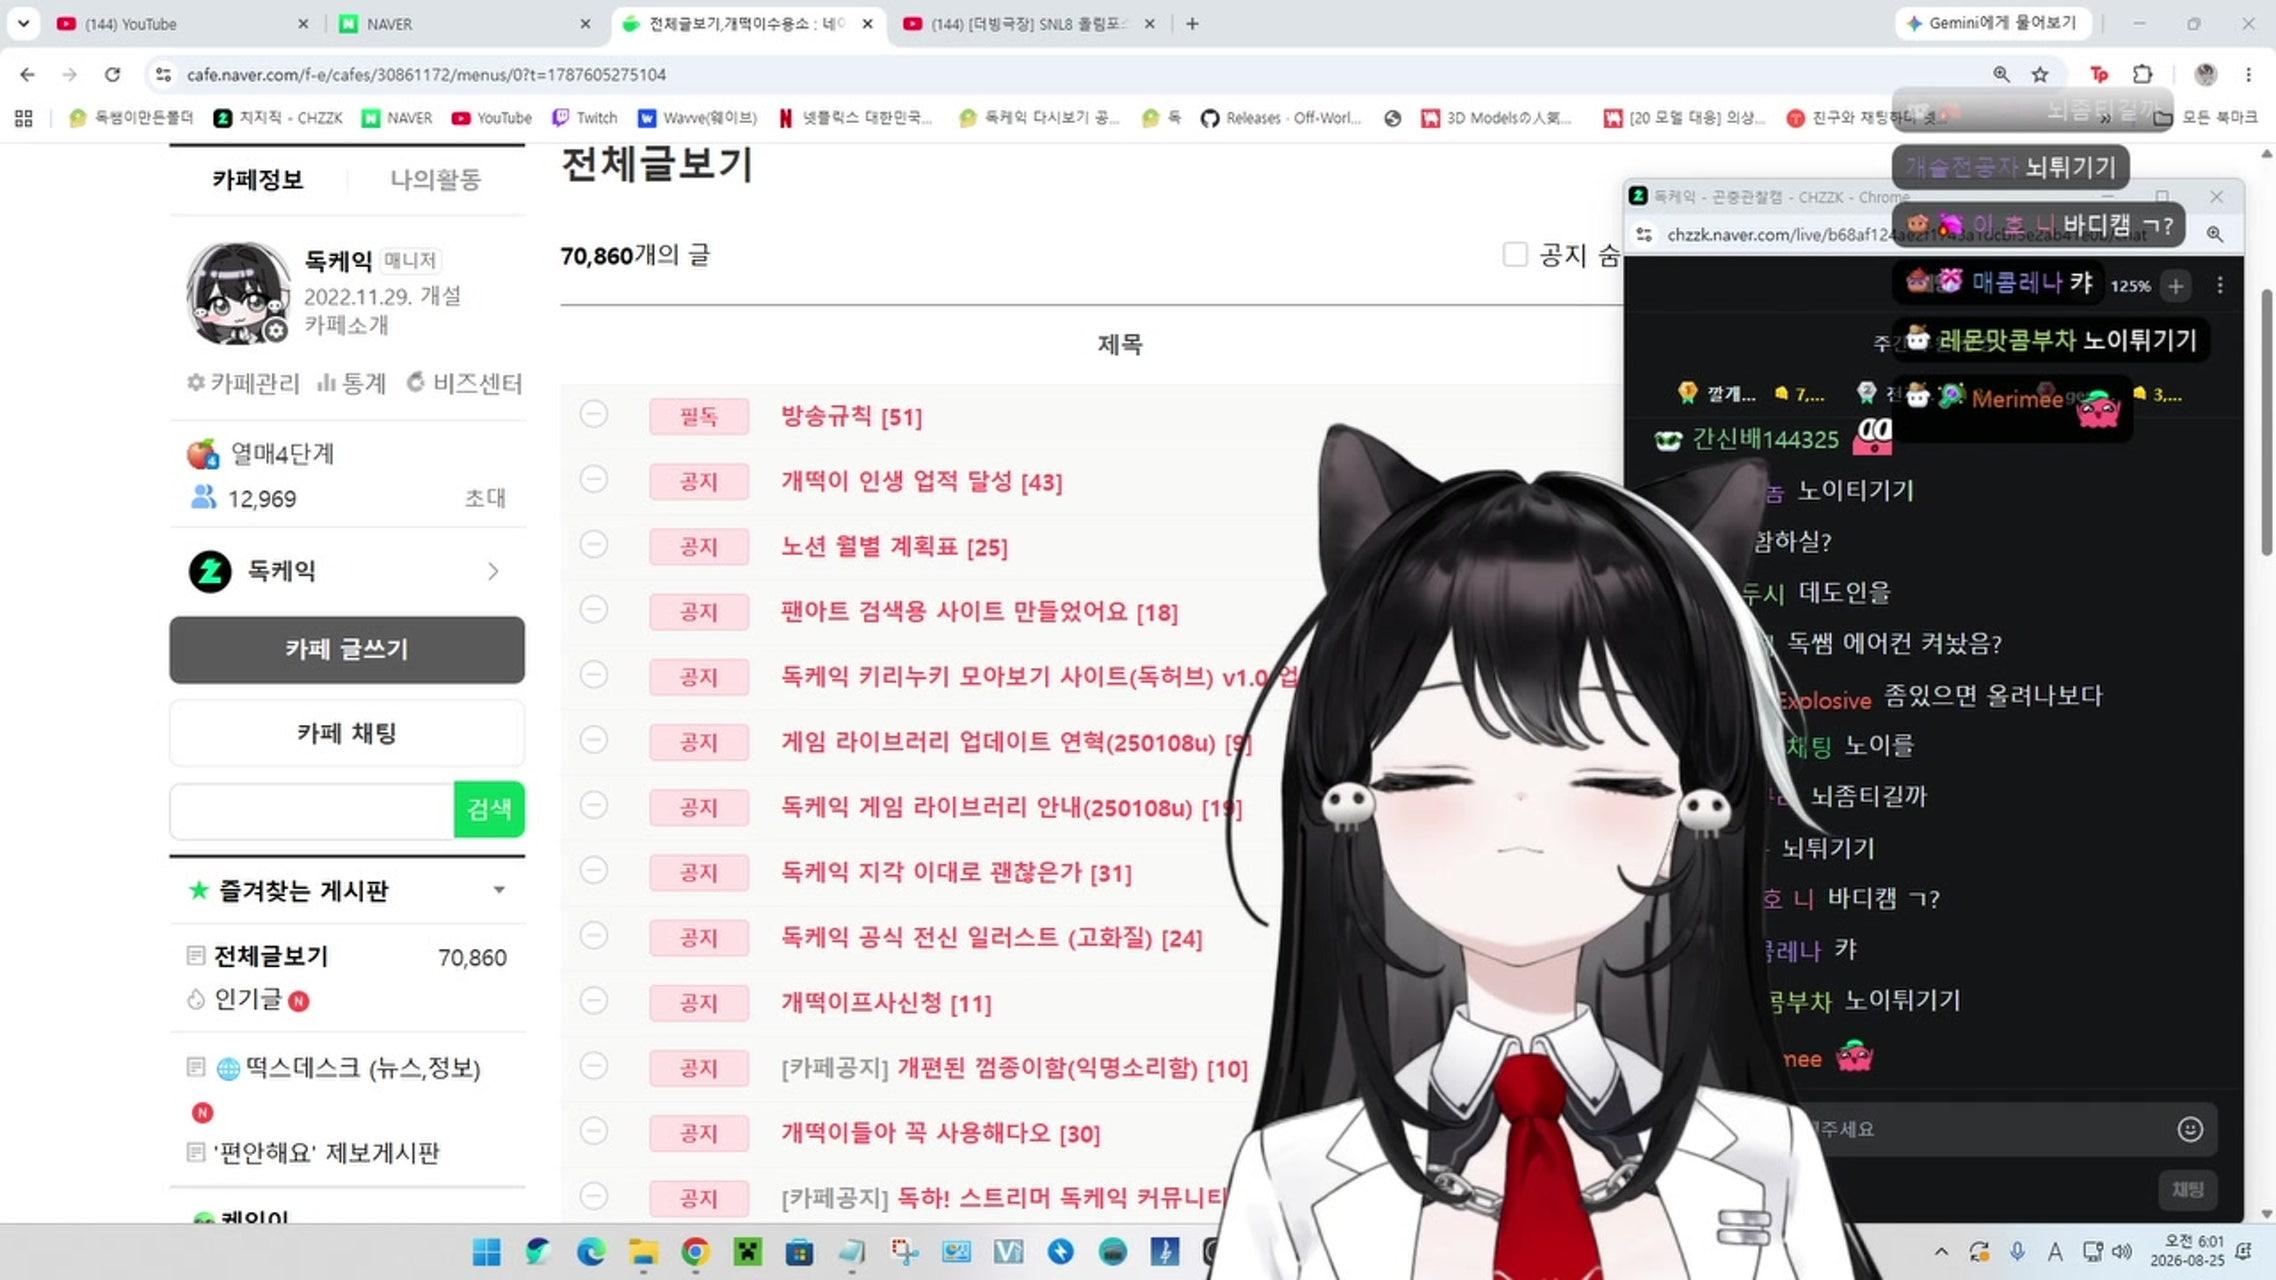Image resolution: width=2276 pixels, height=1280 pixels.
Task: Toggle the circle next to 개편된 껌종이함 post
Action: click(594, 1066)
